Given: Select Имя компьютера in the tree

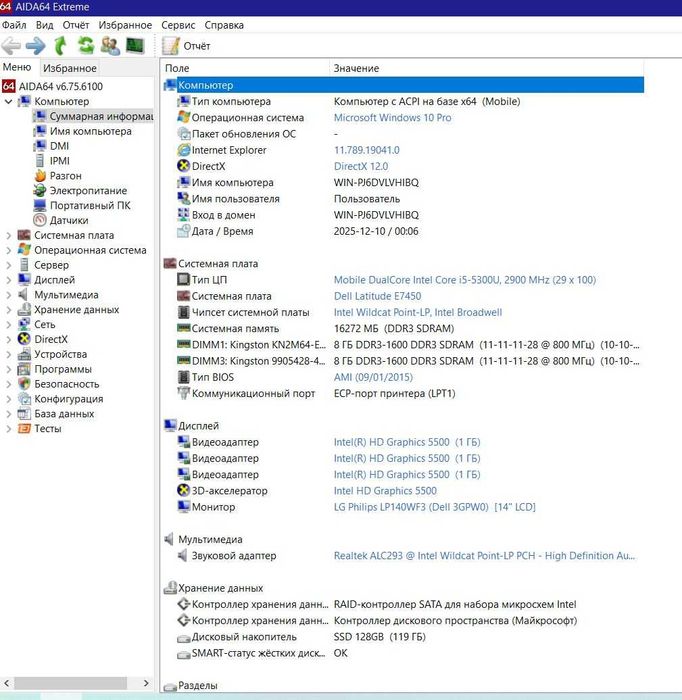Looking at the screenshot, I should coord(91,131).
